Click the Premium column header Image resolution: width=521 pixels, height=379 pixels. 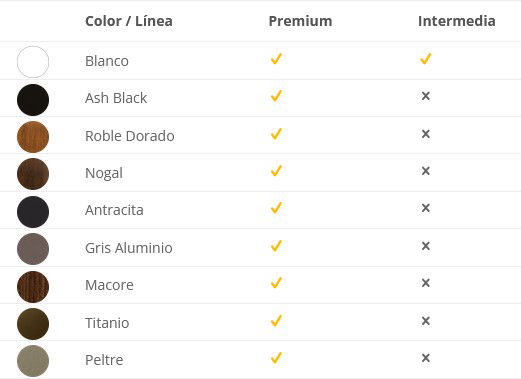(x=300, y=21)
